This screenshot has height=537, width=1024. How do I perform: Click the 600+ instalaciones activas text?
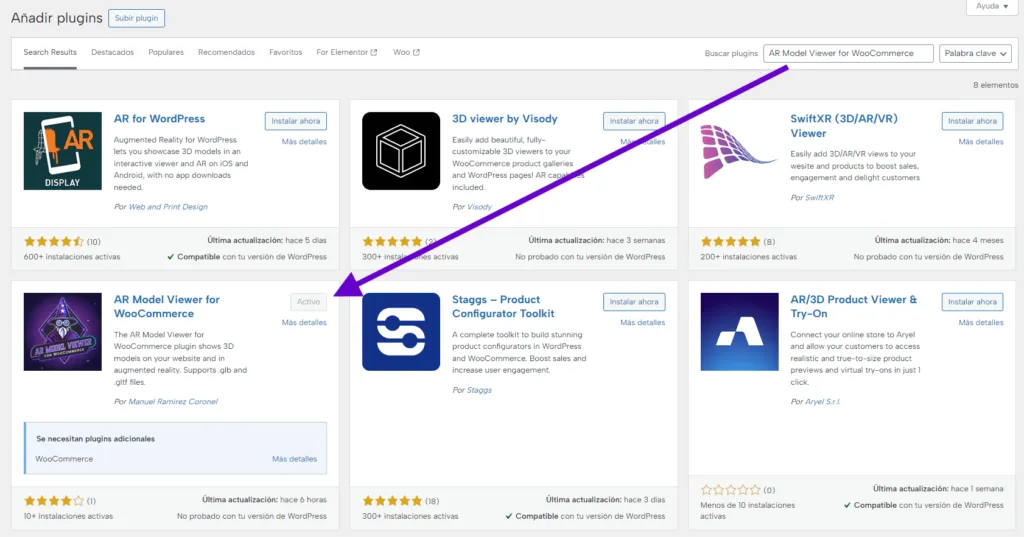point(72,257)
